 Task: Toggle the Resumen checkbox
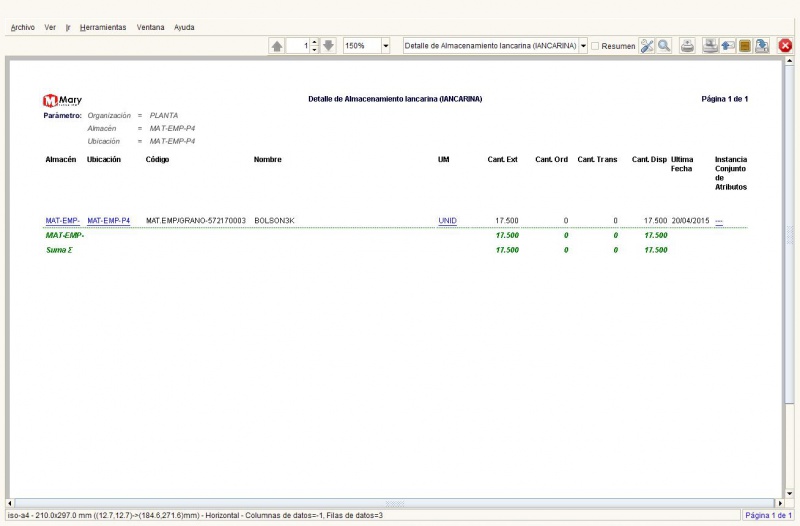(596, 46)
